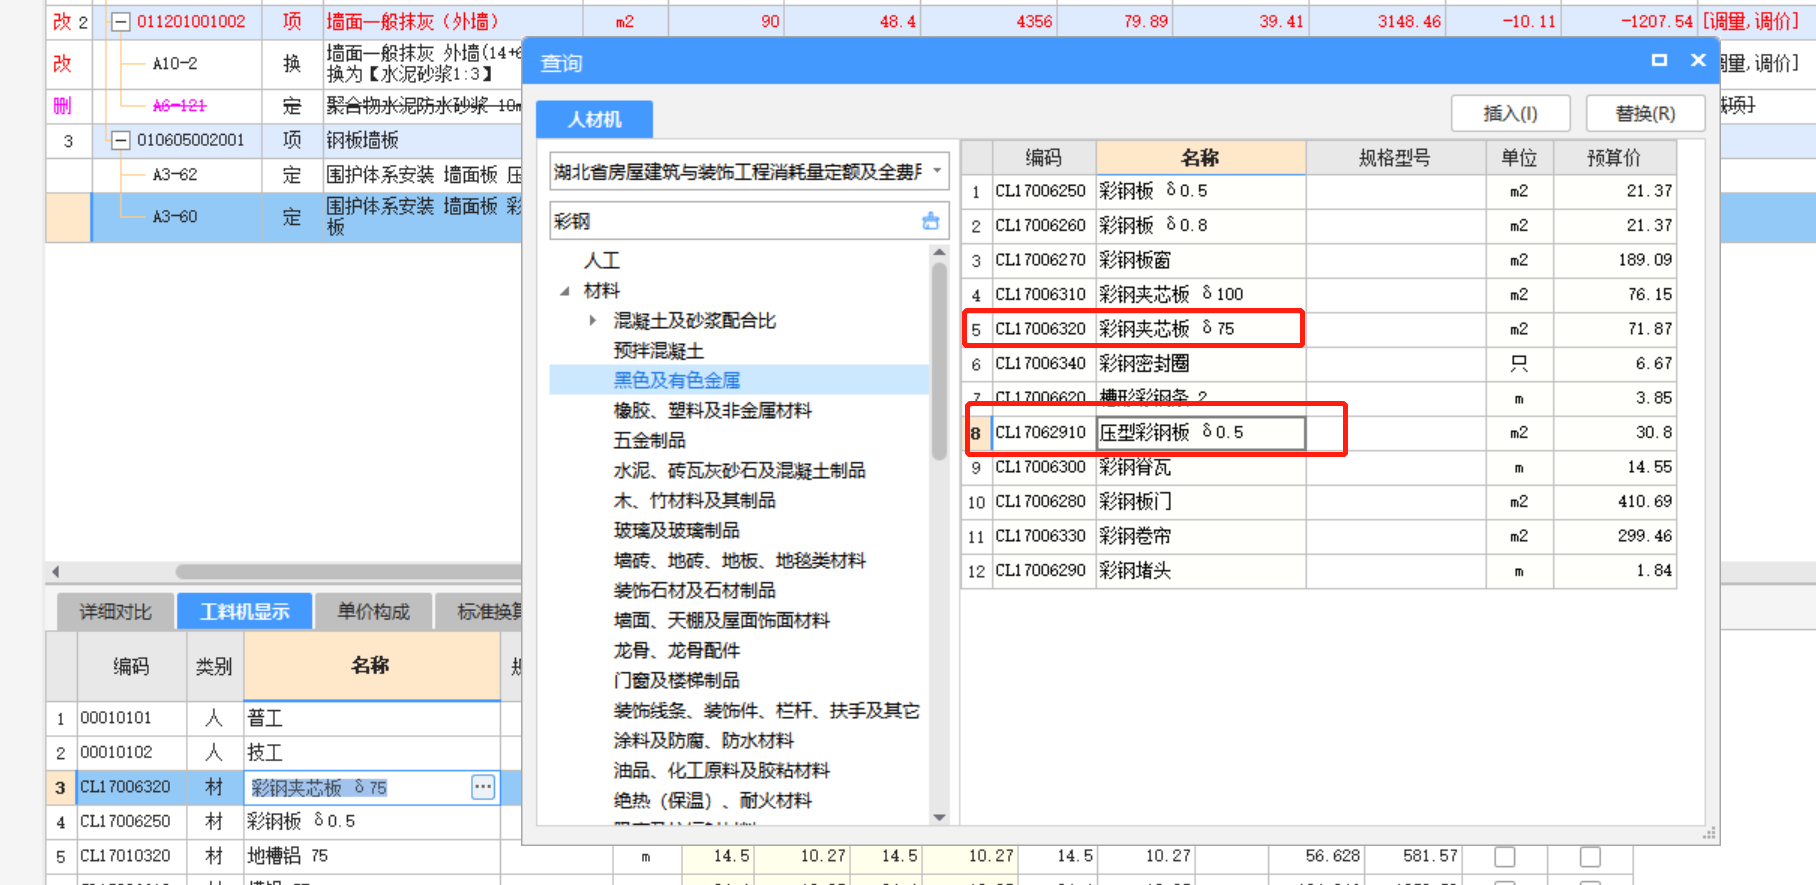Sort results by the 编码 column header
Viewport: 1816px width, 885px height.
1044,157
